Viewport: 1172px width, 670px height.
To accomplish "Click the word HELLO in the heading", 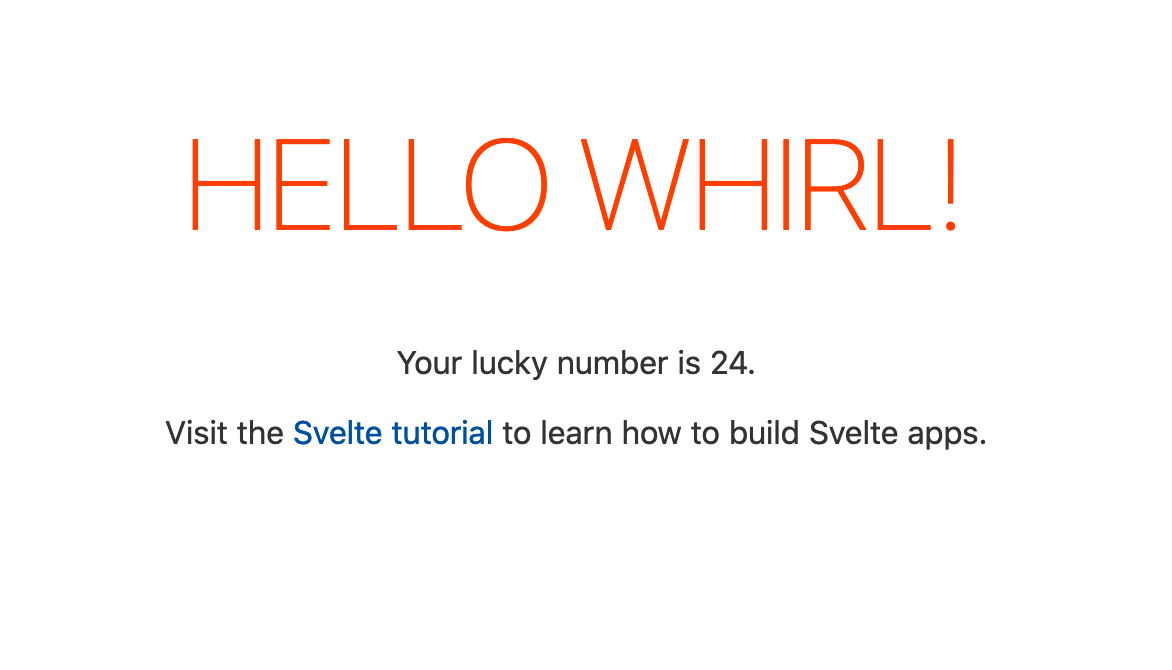I will (368, 186).
